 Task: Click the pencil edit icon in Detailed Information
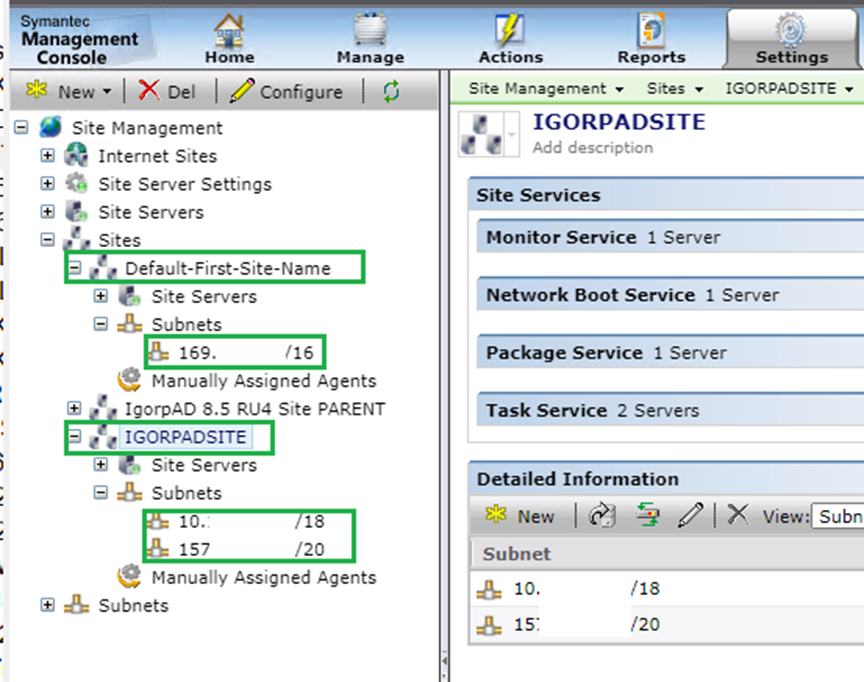690,516
